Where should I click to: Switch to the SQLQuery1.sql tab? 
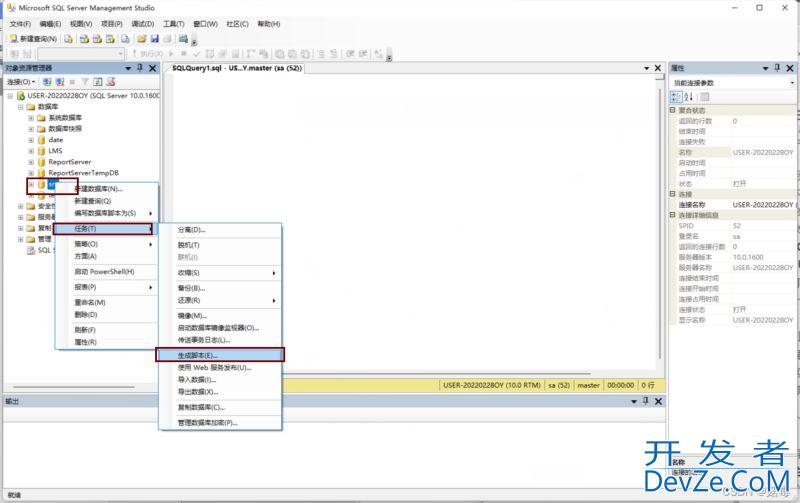point(237,68)
